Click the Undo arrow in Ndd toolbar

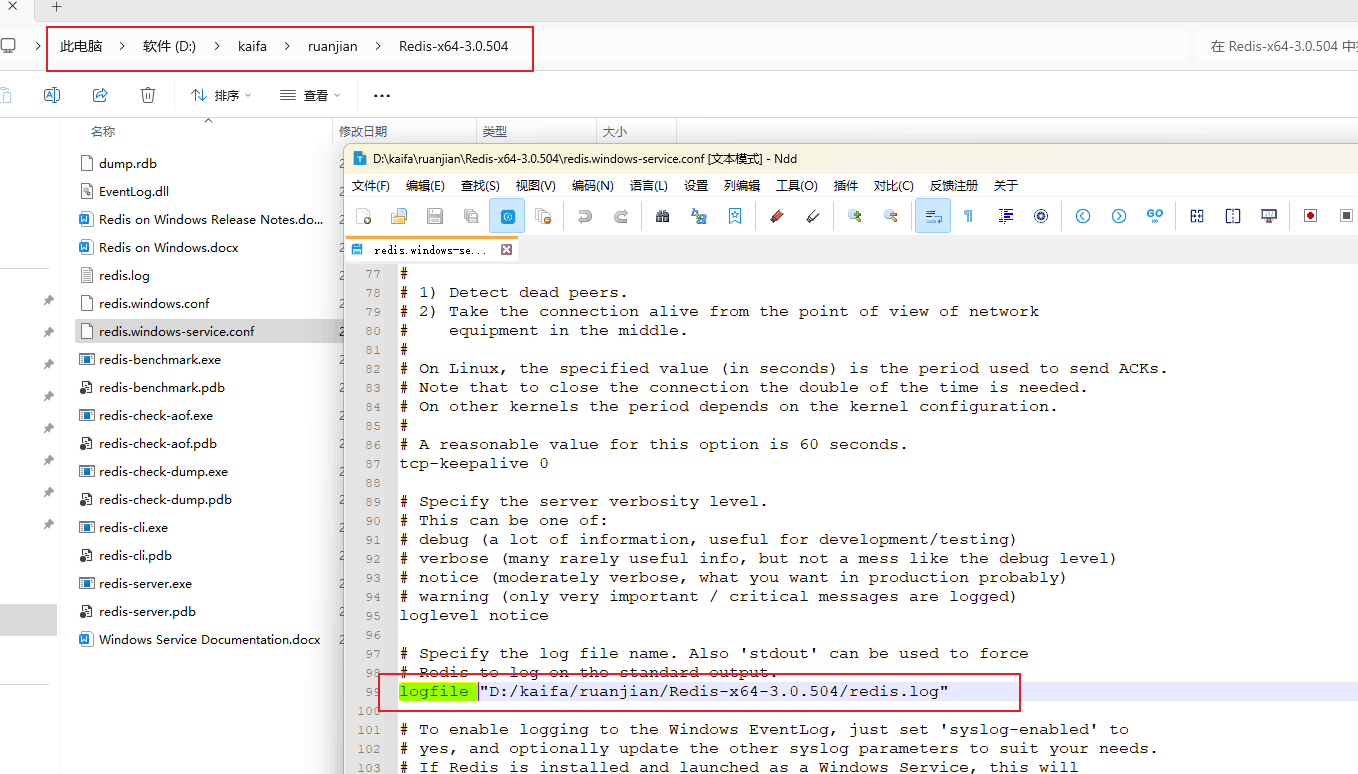tap(585, 216)
